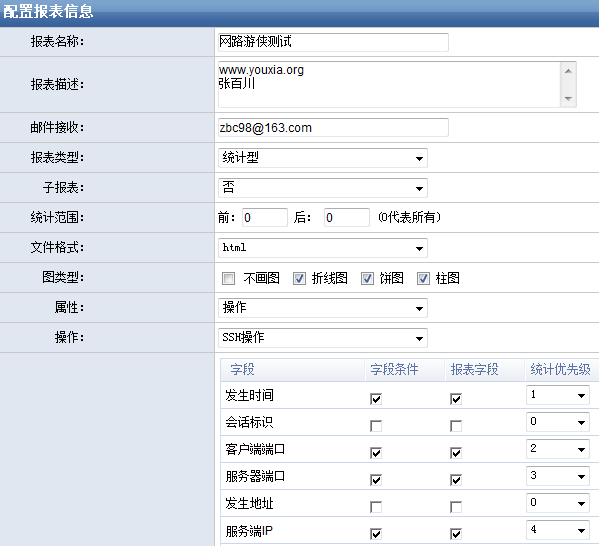The height and width of the screenshot is (546, 599).
Task: Click the 前 range input field
Action: 265,217
